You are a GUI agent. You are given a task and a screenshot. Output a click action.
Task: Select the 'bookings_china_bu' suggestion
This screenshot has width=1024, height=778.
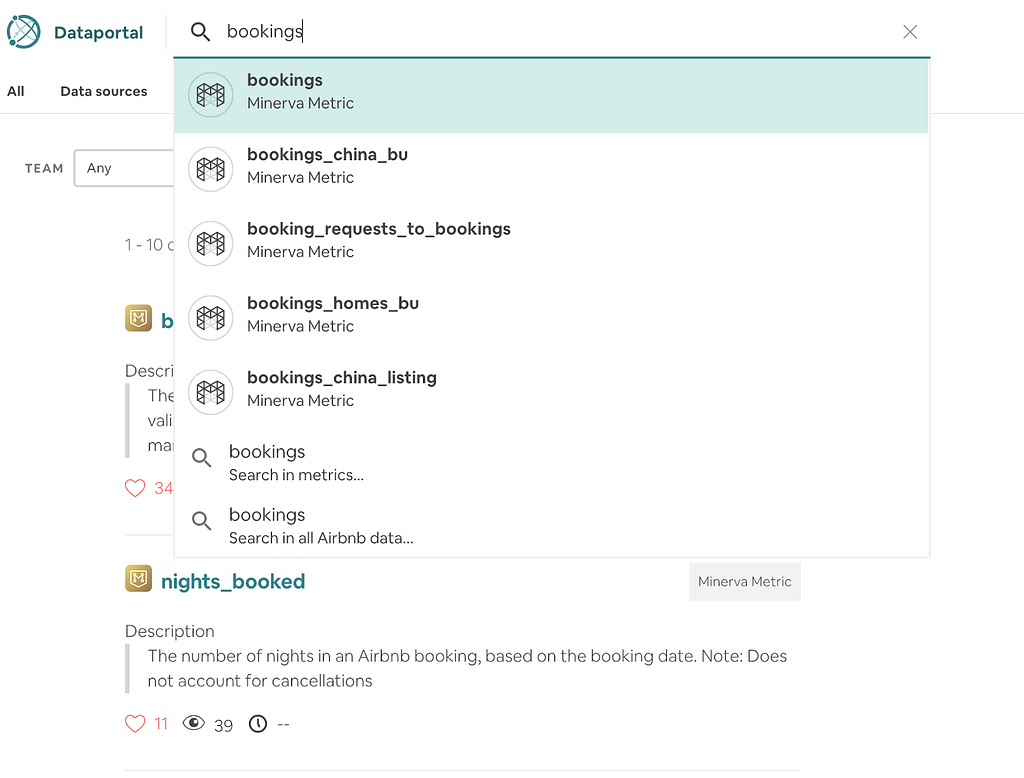[551, 170]
